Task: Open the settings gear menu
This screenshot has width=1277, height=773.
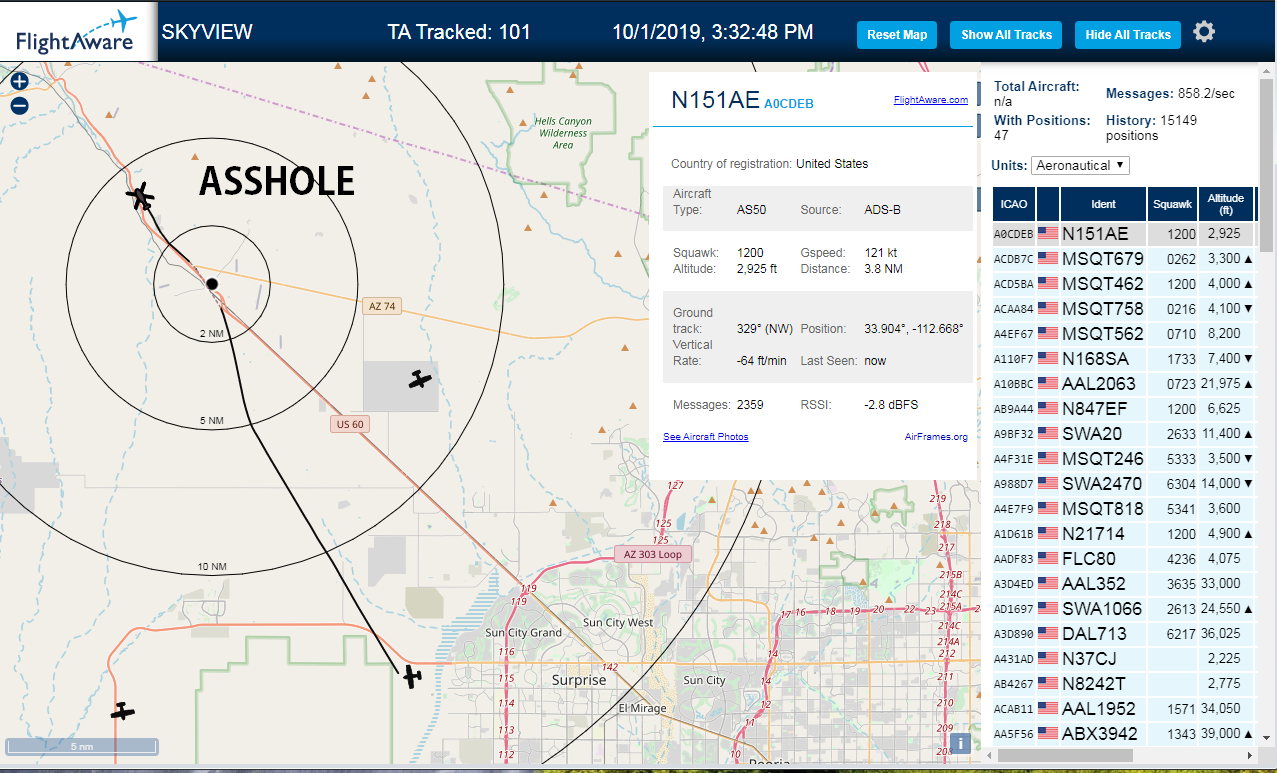Action: point(1204,32)
